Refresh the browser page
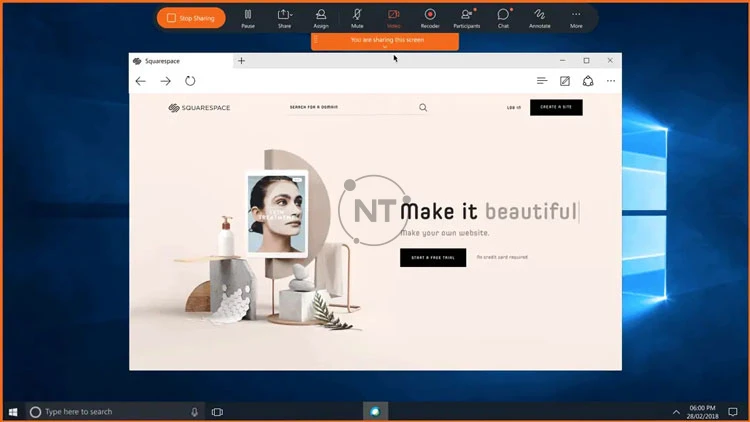The height and width of the screenshot is (422, 750). (x=190, y=81)
